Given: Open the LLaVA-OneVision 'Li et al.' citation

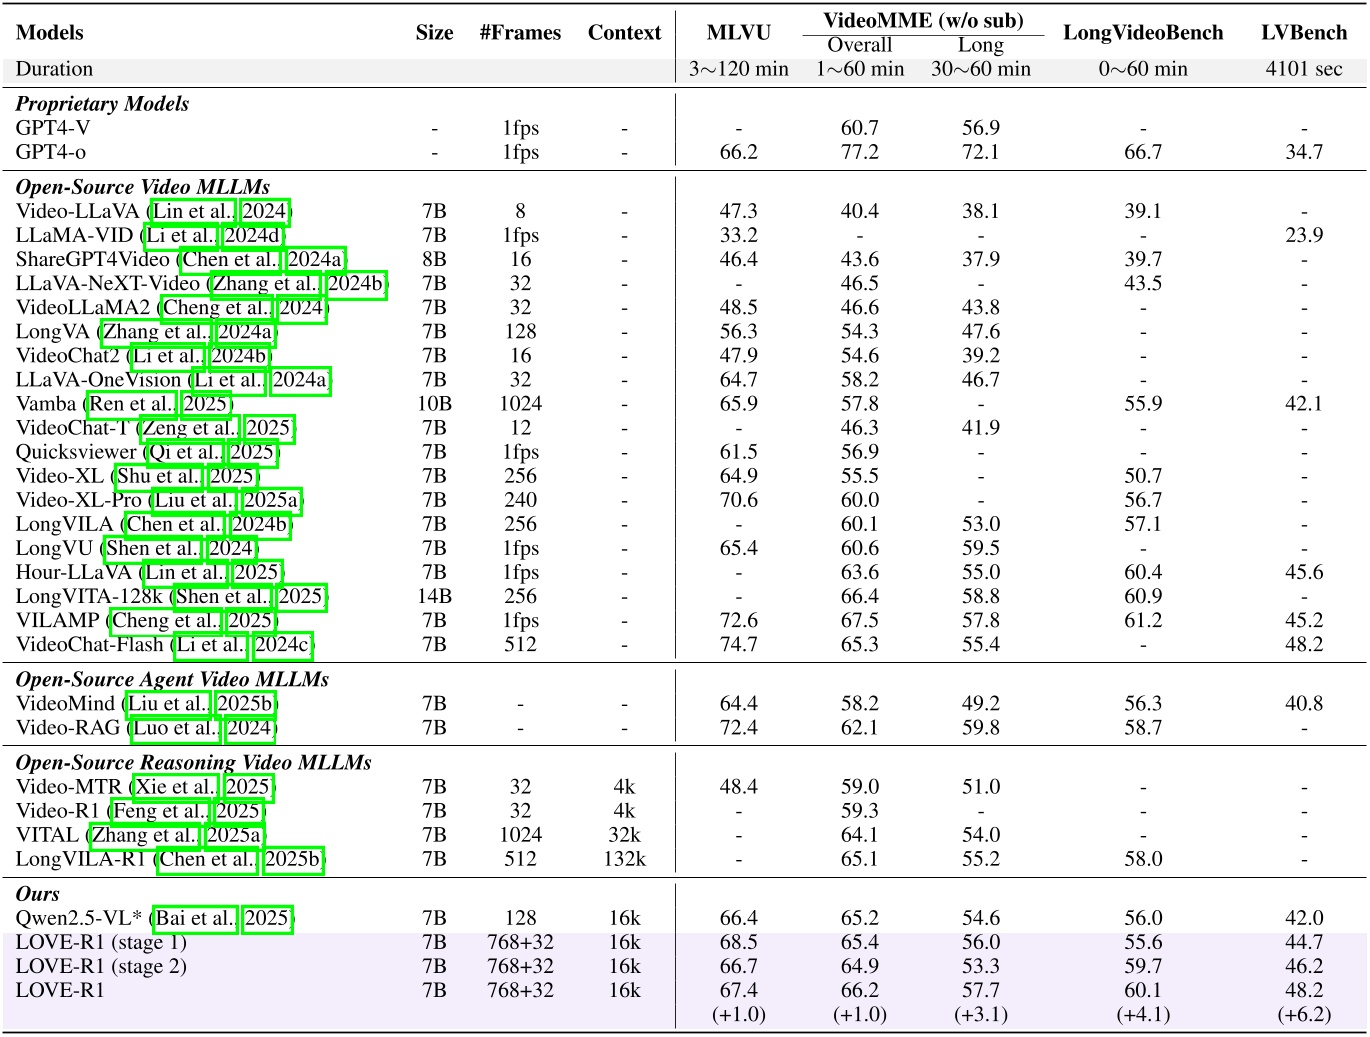Looking at the screenshot, I should click(229, 380).
